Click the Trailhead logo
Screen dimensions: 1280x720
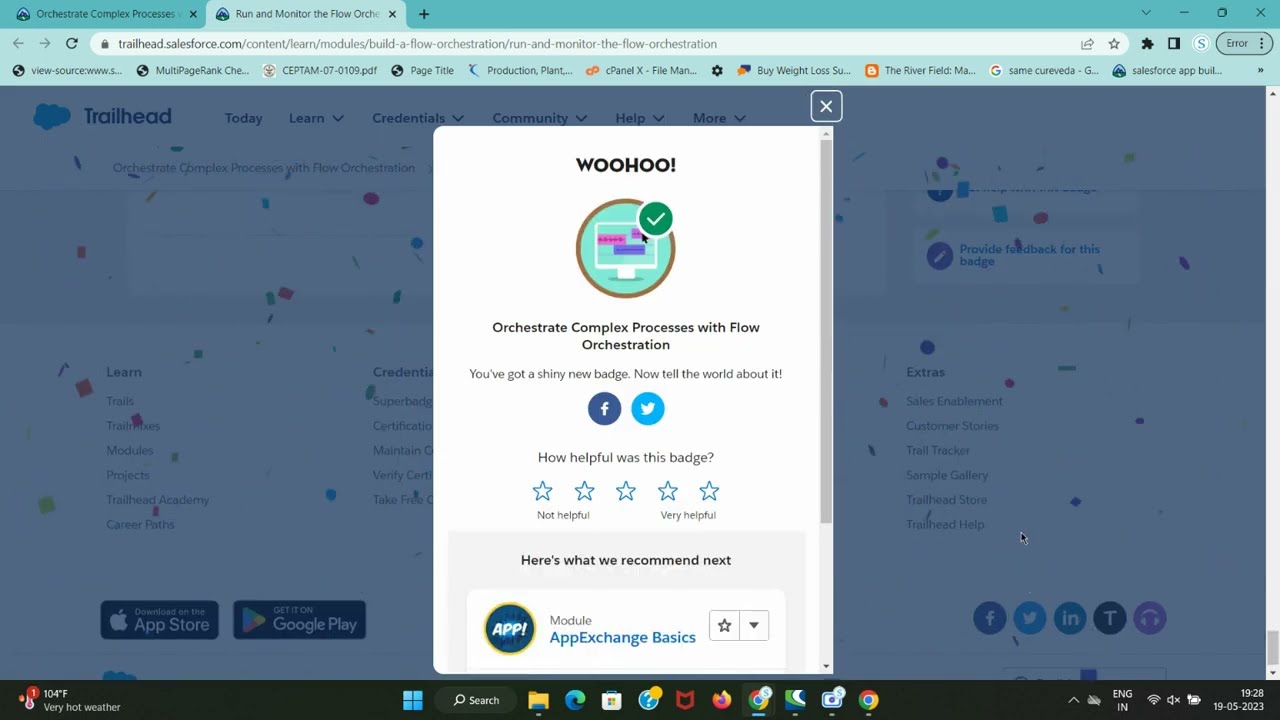click(102, 116)
